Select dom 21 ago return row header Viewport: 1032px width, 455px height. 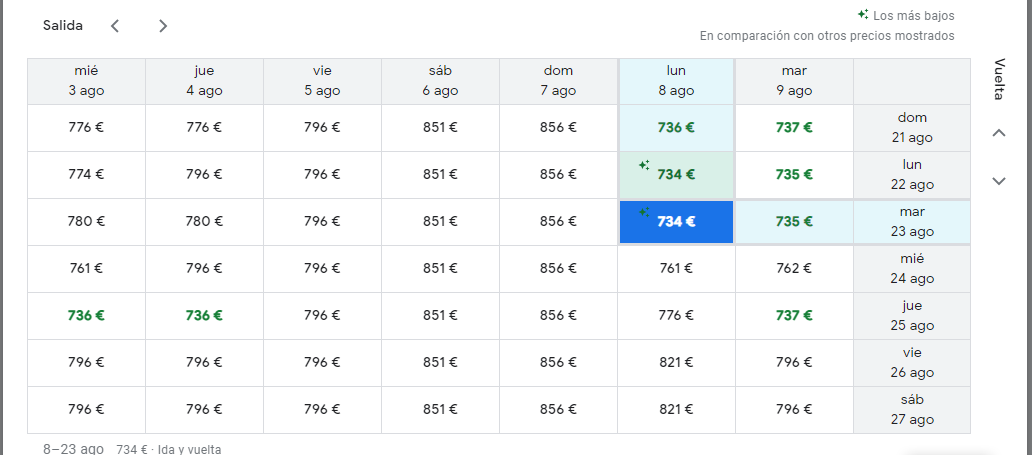point(911,128)
